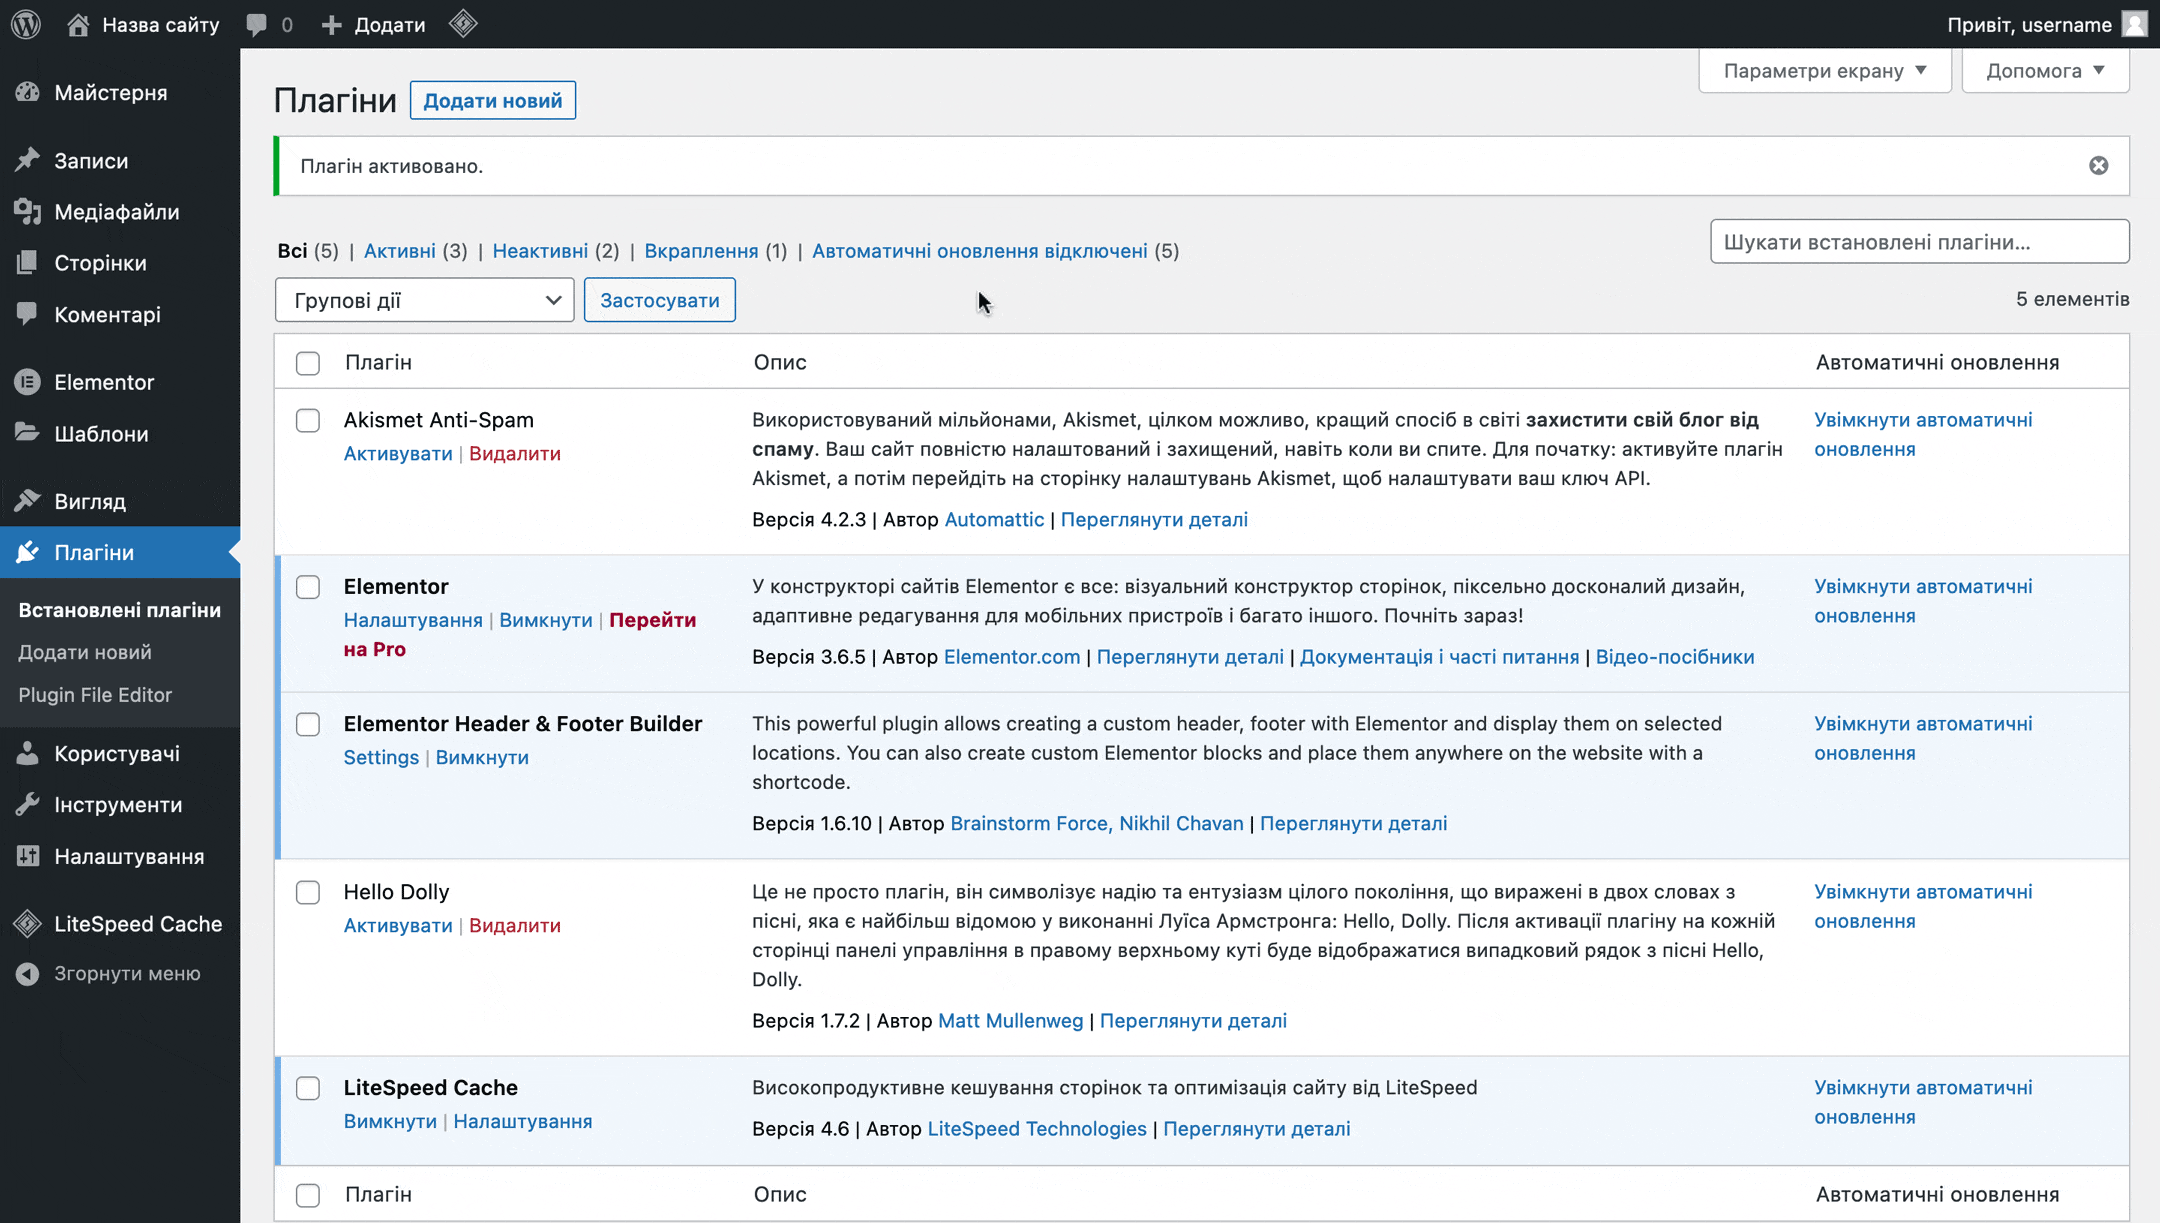Click the Інструменти wrench icon
The image size is (2160, 1223).
[x=28, y=804]
